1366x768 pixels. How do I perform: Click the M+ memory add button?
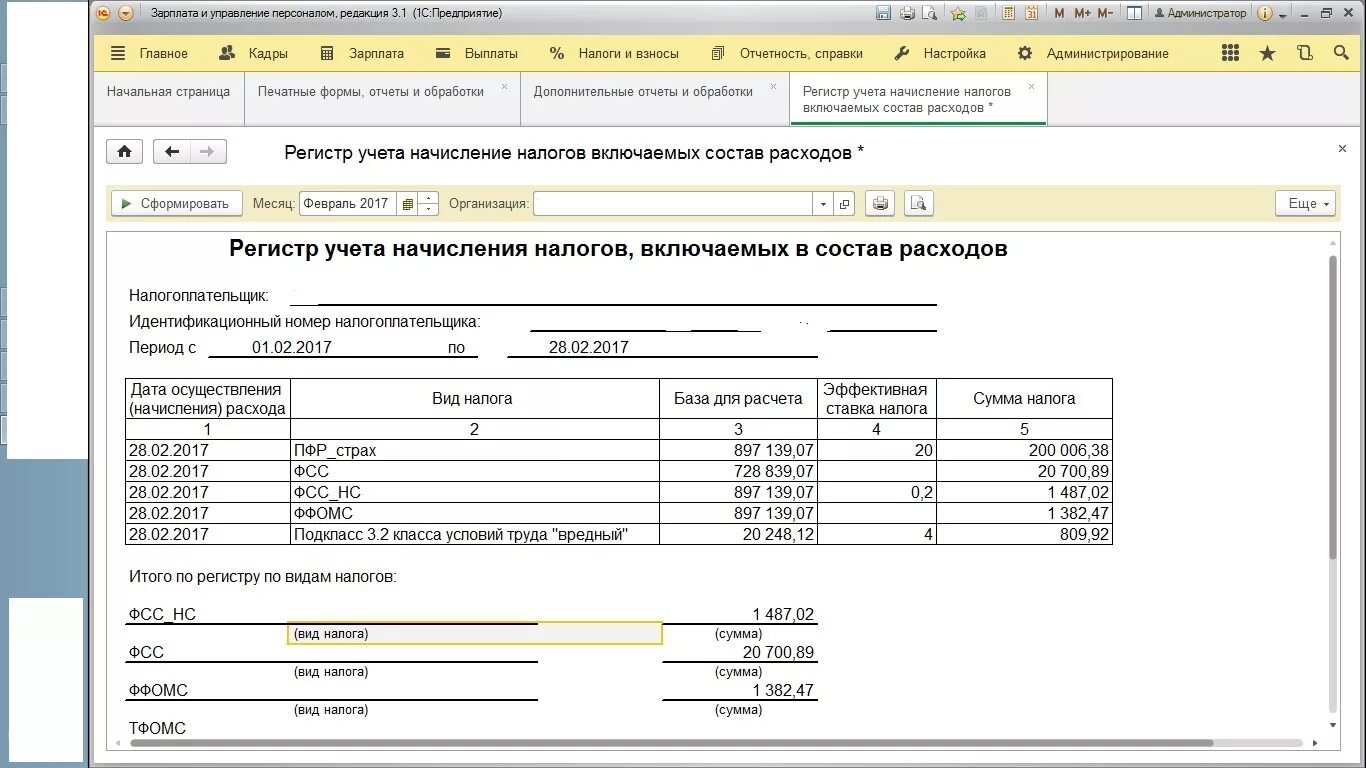point(1082,13)
